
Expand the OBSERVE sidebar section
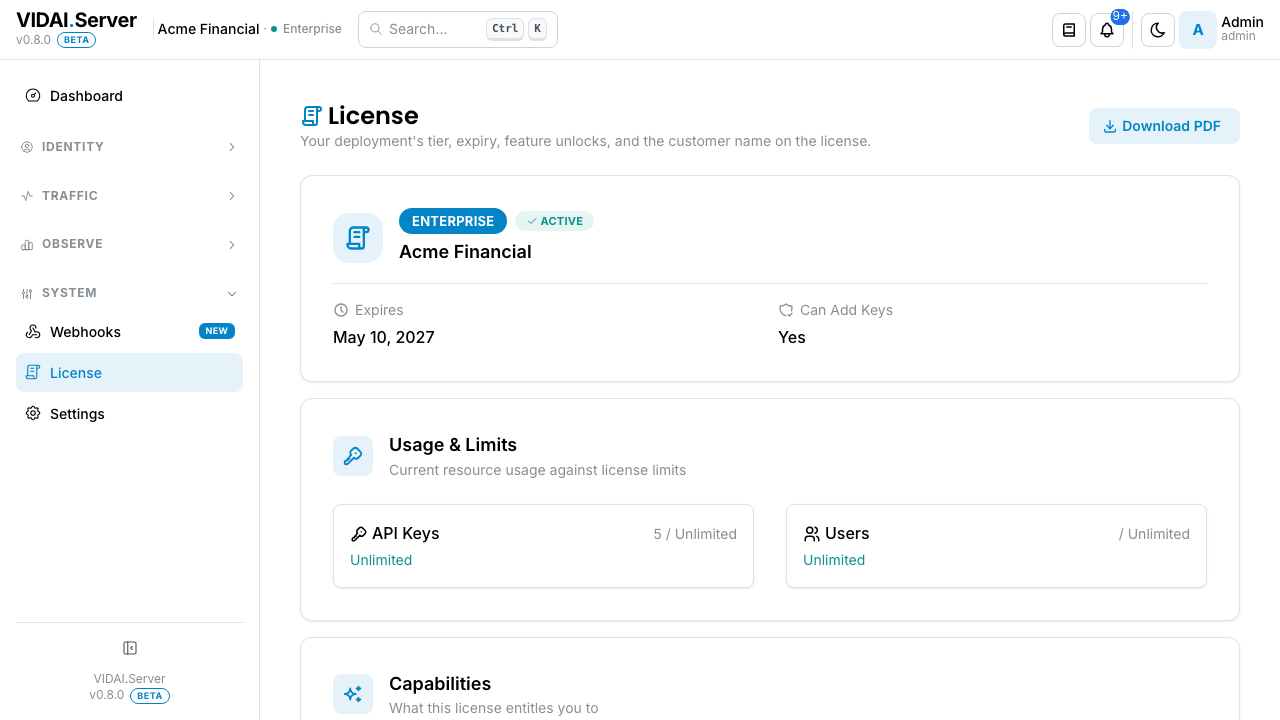tap(129, 244)
